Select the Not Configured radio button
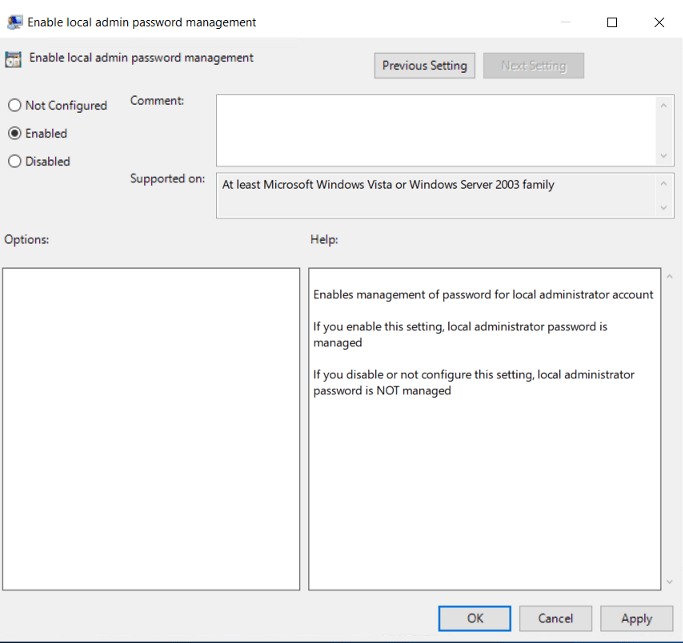This screenshot has height=643, width=683. 15,105
